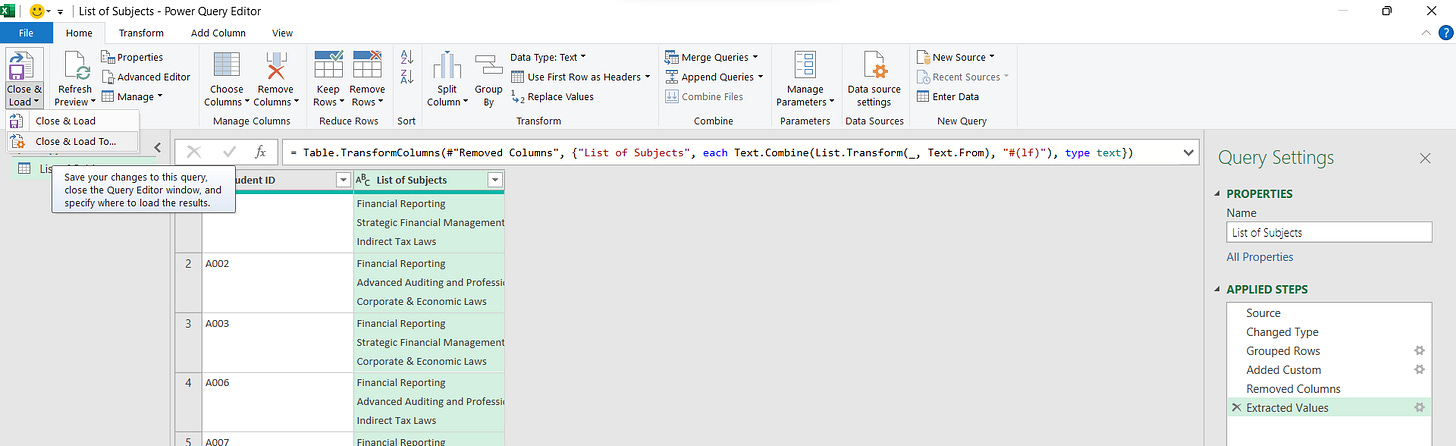
Task: Choose Close & Load To... menu entry
Action: click(72, 142)
